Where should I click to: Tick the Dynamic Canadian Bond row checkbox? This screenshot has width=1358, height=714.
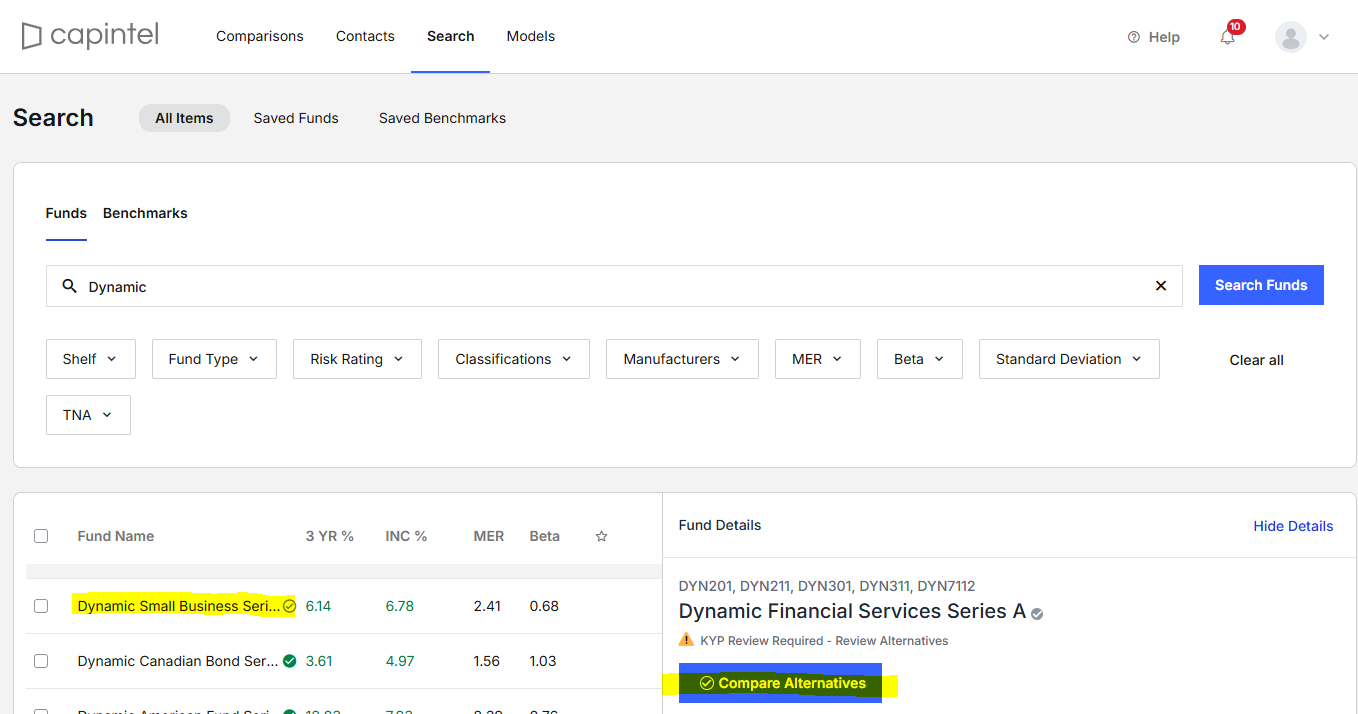[x=41, y=661]
